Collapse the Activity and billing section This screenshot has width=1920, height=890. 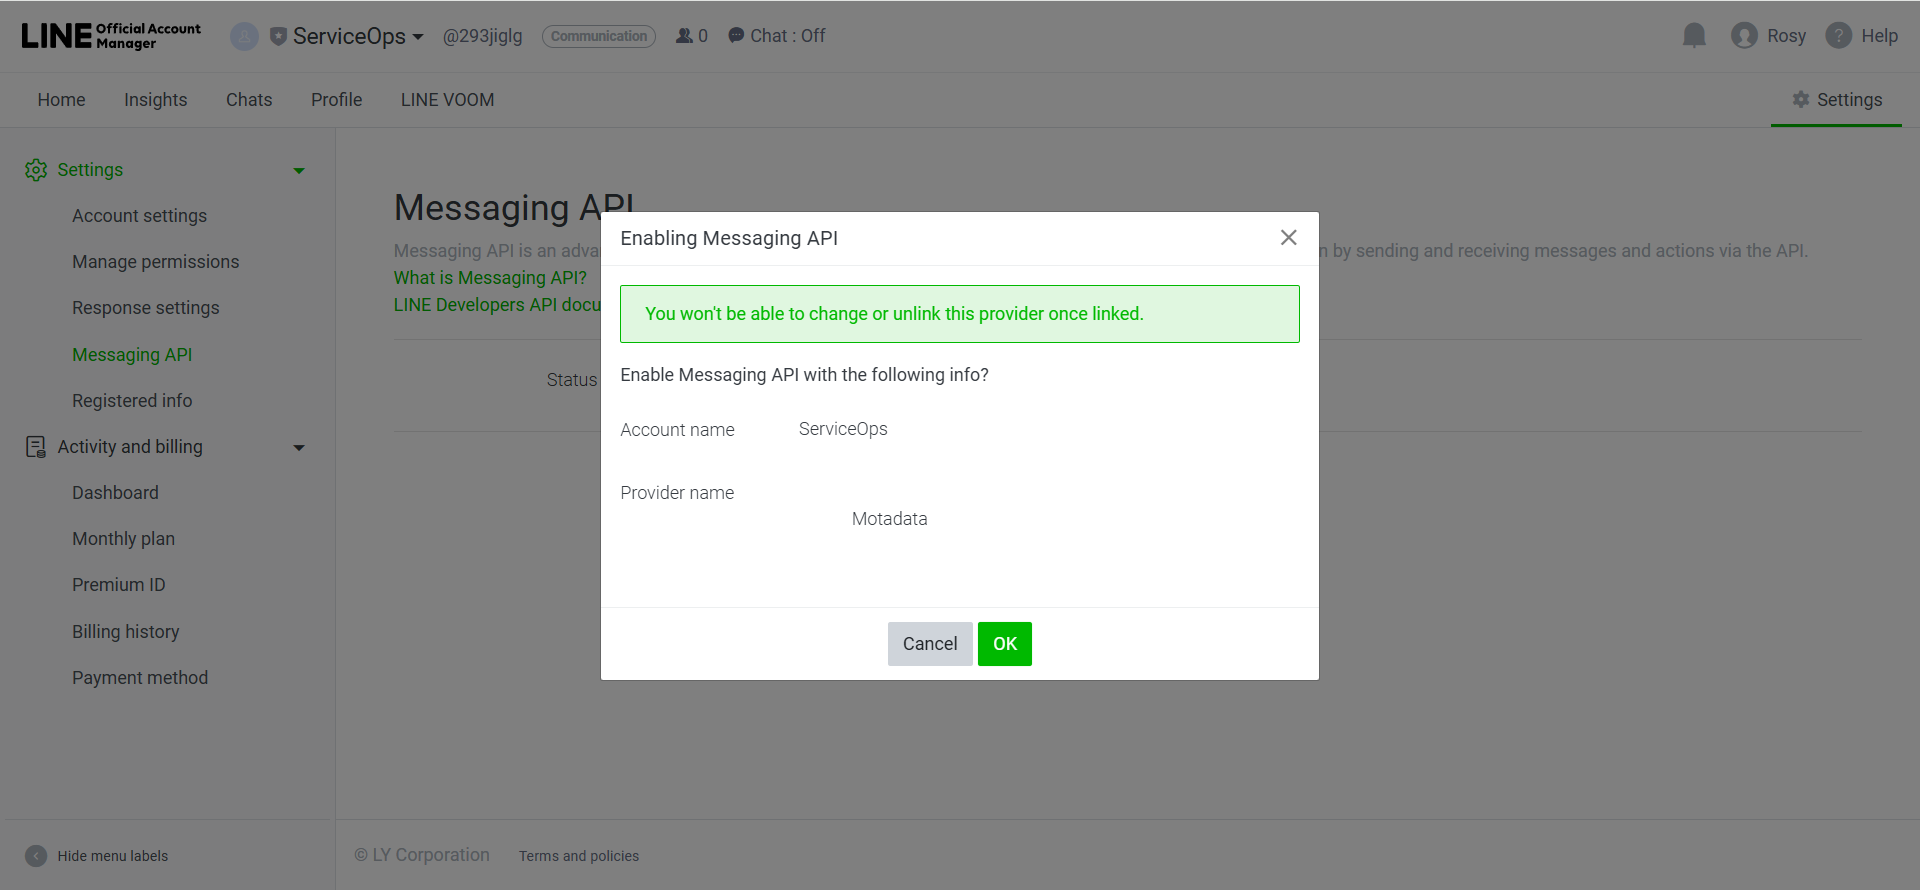pyautogui.click(x=298, y=448)
